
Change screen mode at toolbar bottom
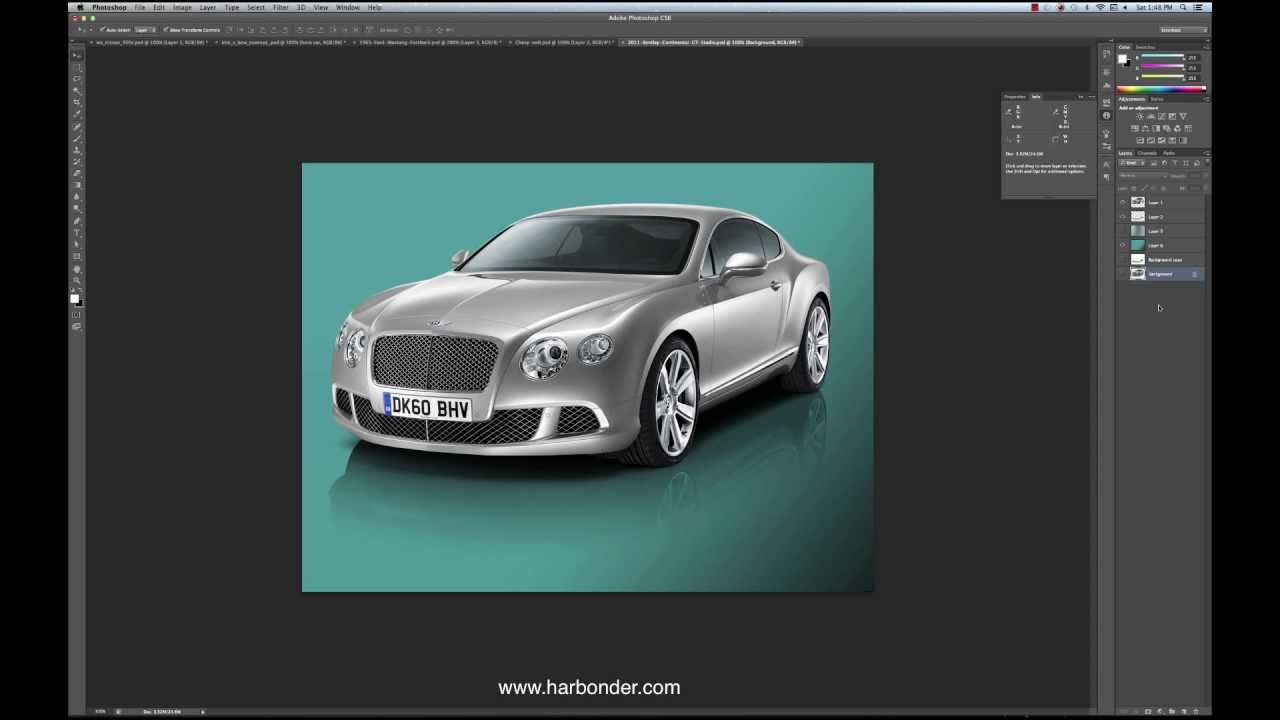click(x=77, y=327)
